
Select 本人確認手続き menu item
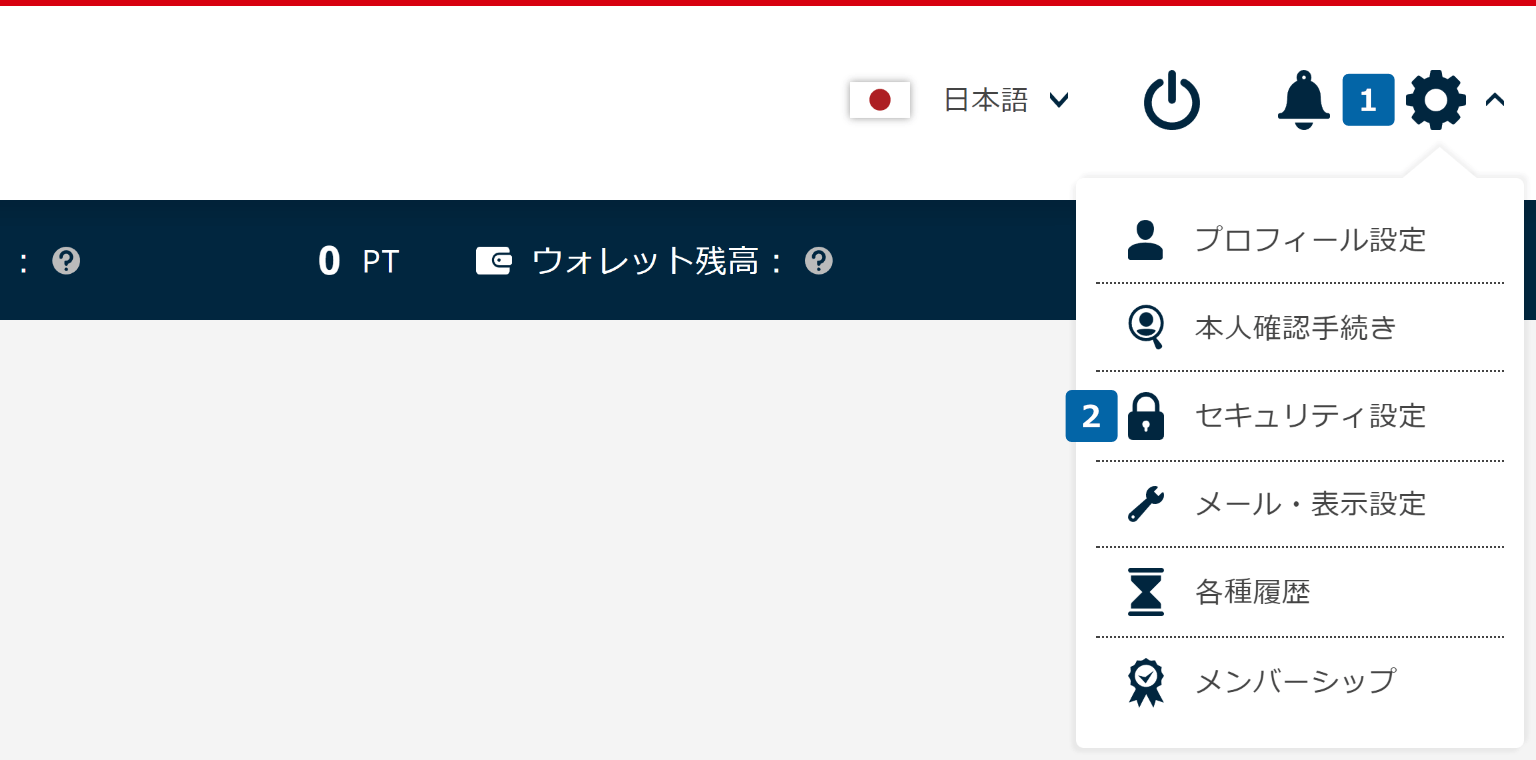[1300, 327]
